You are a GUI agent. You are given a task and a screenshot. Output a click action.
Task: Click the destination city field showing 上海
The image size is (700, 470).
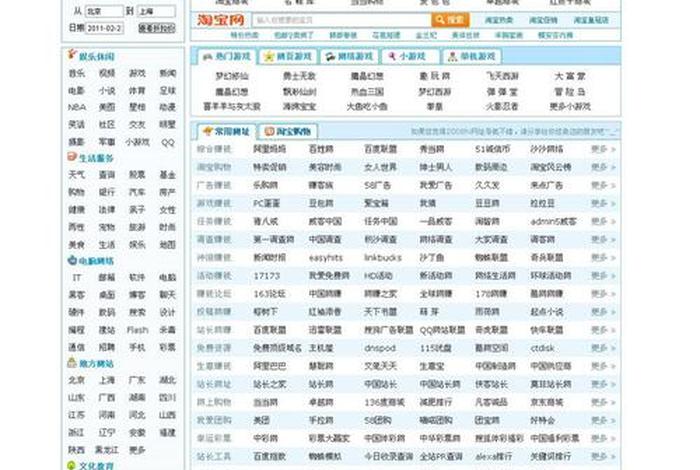coord(156,12)
